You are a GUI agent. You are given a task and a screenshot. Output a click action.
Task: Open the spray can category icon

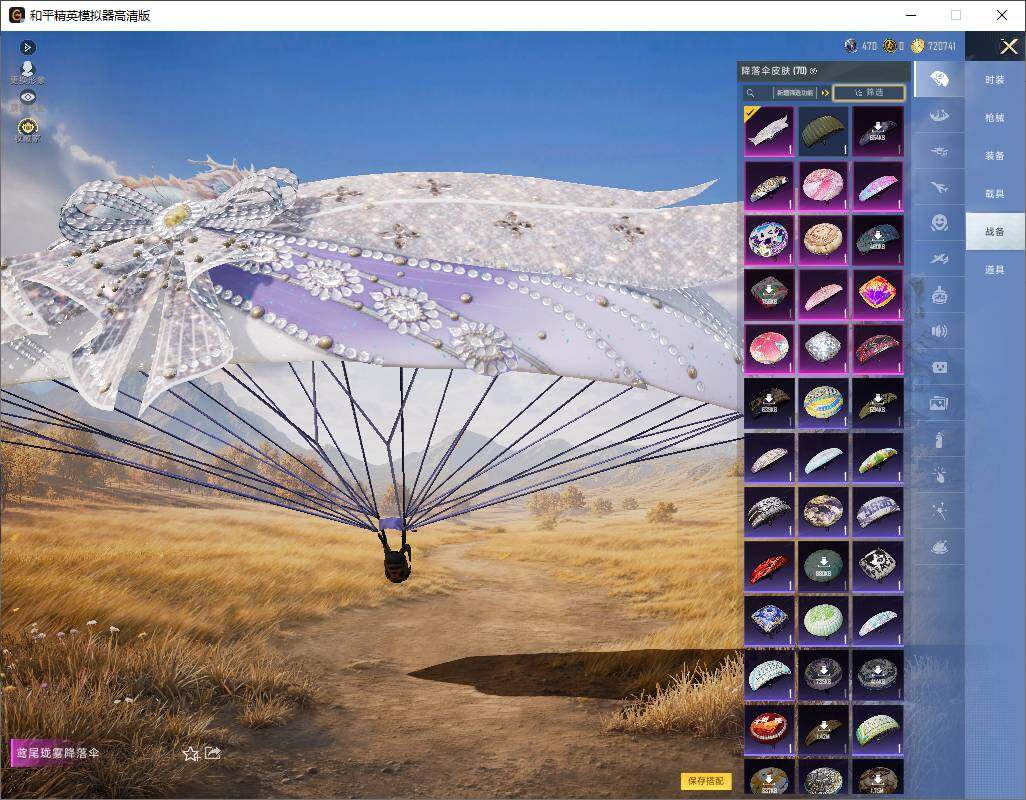pyautogui.click(x=939, y=439)
